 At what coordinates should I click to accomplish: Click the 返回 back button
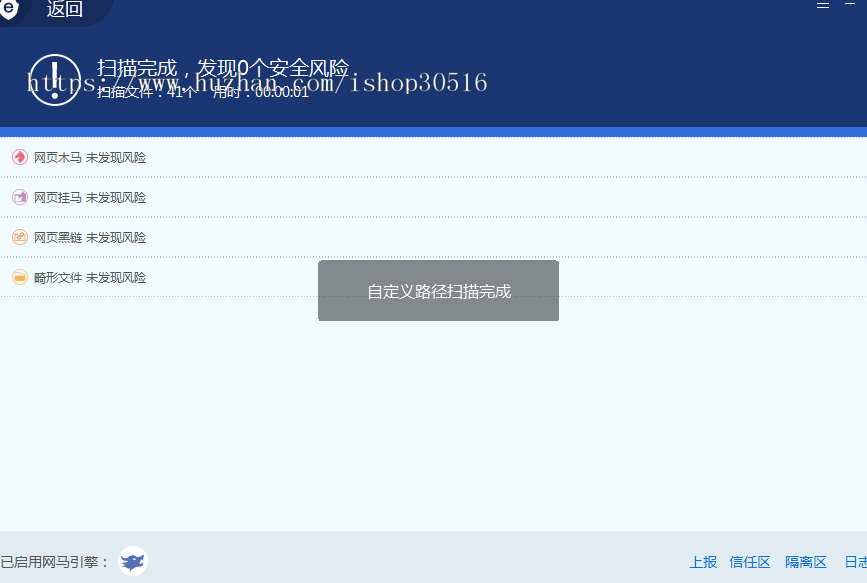pos(64,9)
